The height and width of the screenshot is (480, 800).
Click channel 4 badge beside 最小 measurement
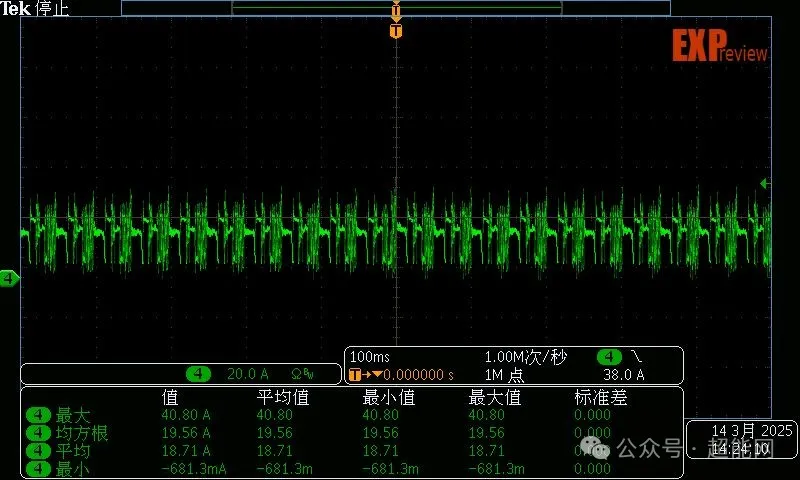coord(38,468)
